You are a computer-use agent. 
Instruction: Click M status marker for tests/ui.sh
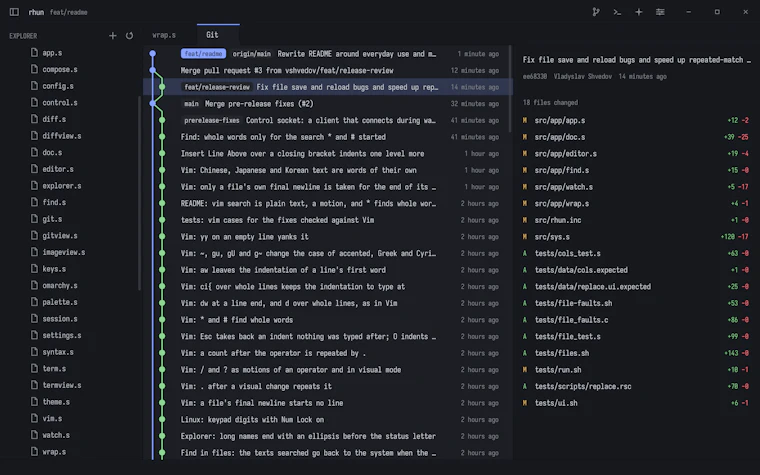pyautogui.click(x=524, y=403)
